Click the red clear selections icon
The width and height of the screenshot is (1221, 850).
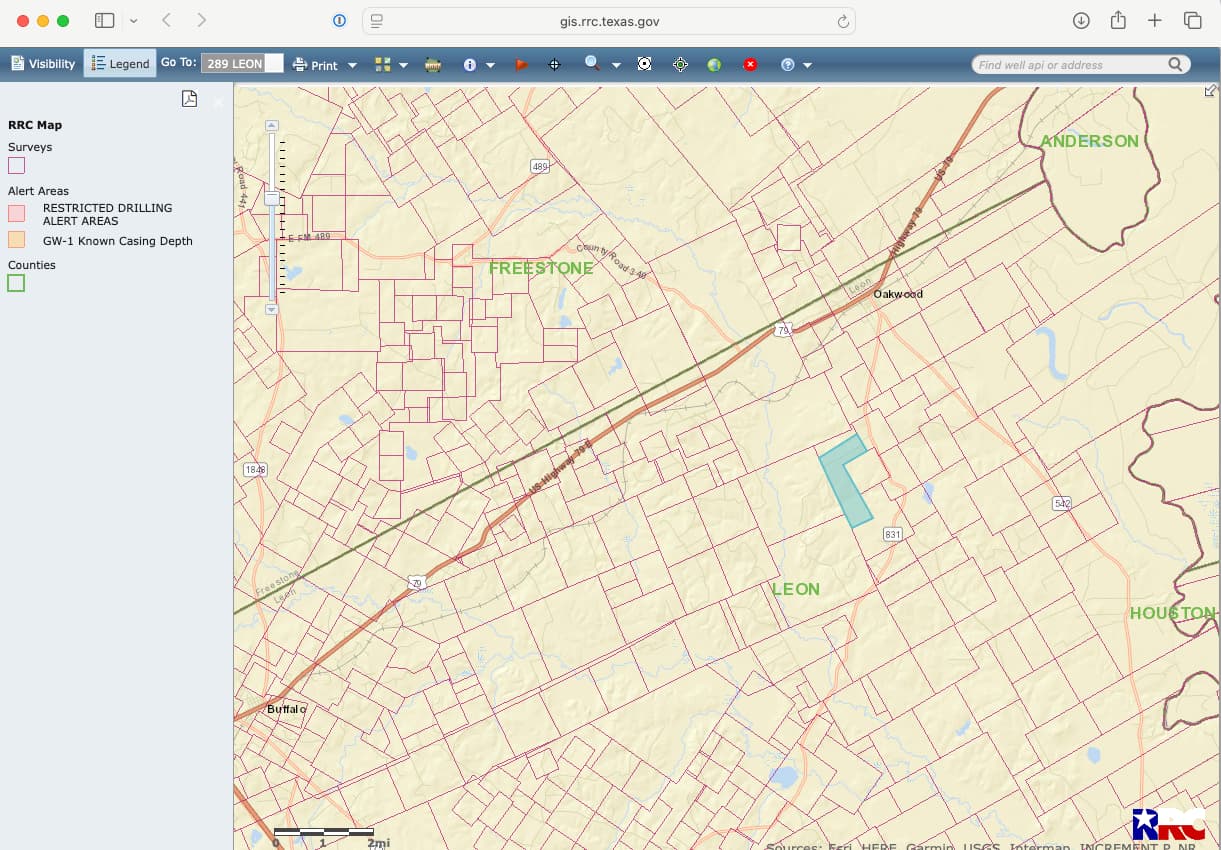(x=751, y=65)
